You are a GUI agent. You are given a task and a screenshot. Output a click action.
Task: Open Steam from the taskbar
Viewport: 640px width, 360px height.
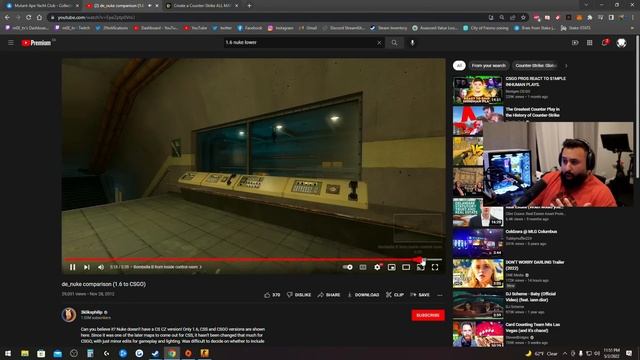coord(156,353)
